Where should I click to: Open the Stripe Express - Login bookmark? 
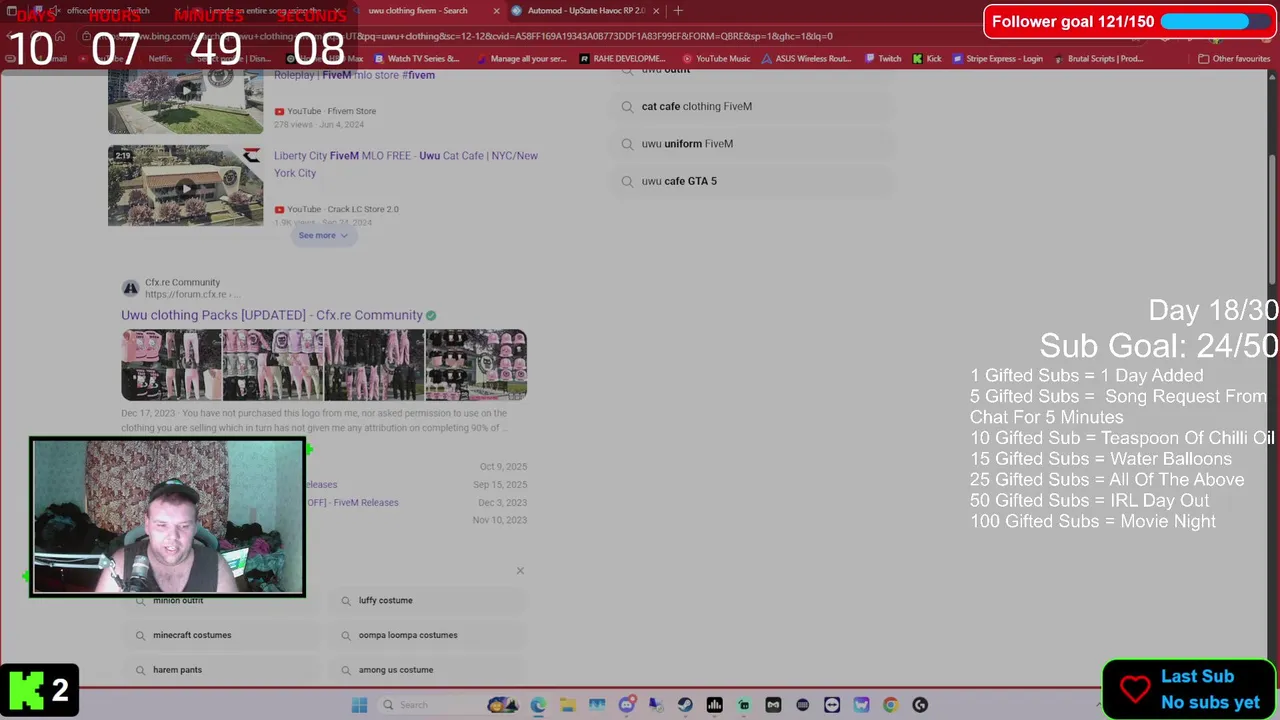(997, 58)
